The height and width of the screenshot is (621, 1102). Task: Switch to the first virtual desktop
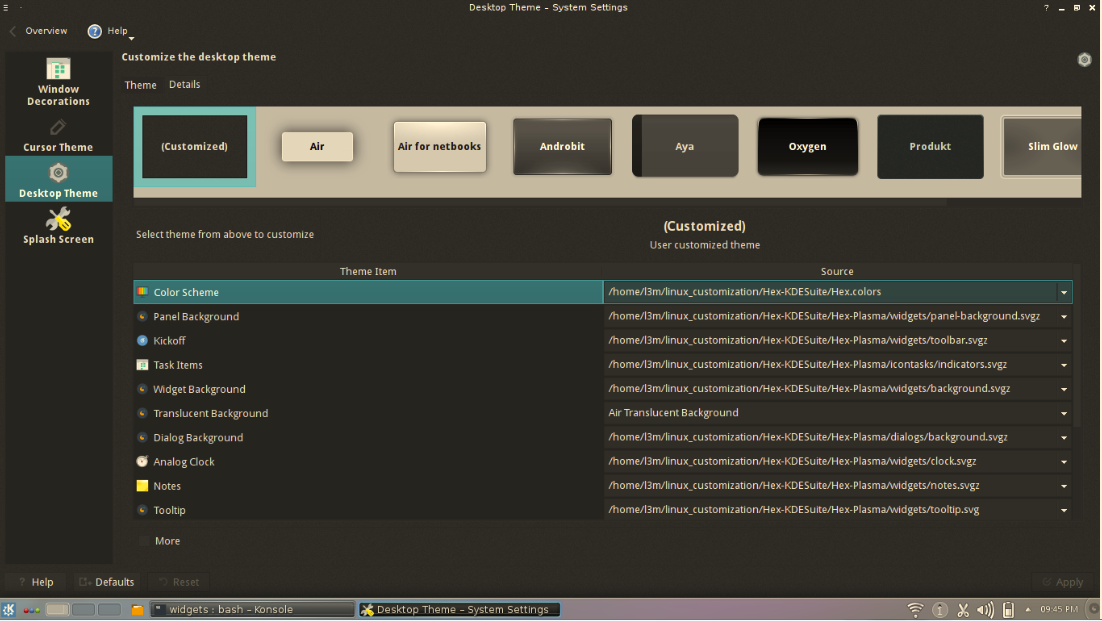point(58,610)
